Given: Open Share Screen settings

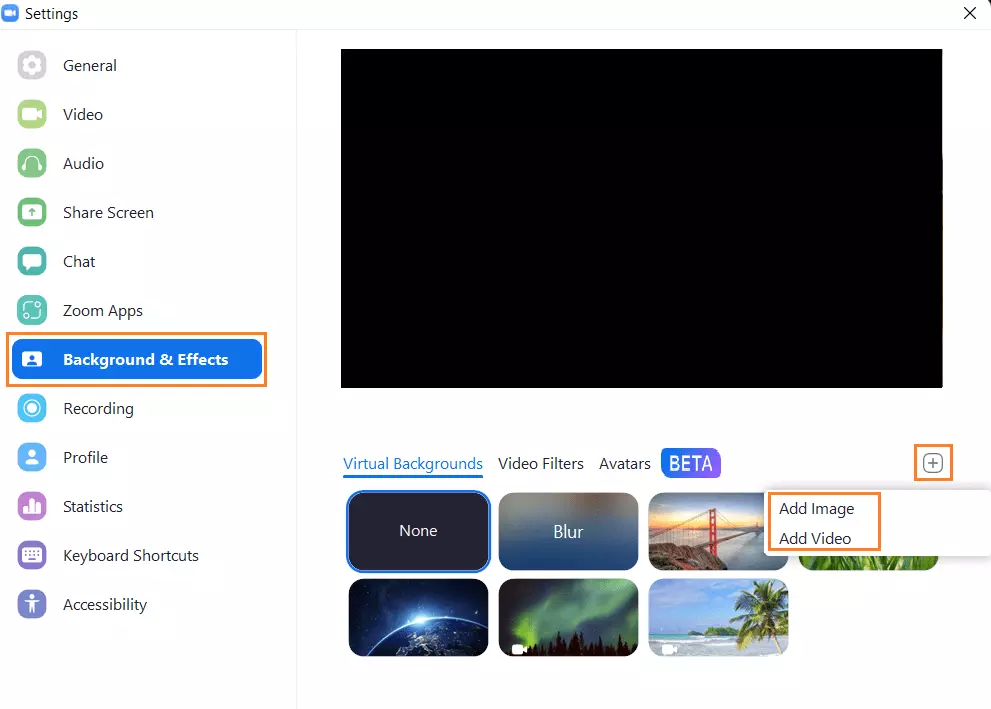Looking at the screenshot, I should (106, 212).
